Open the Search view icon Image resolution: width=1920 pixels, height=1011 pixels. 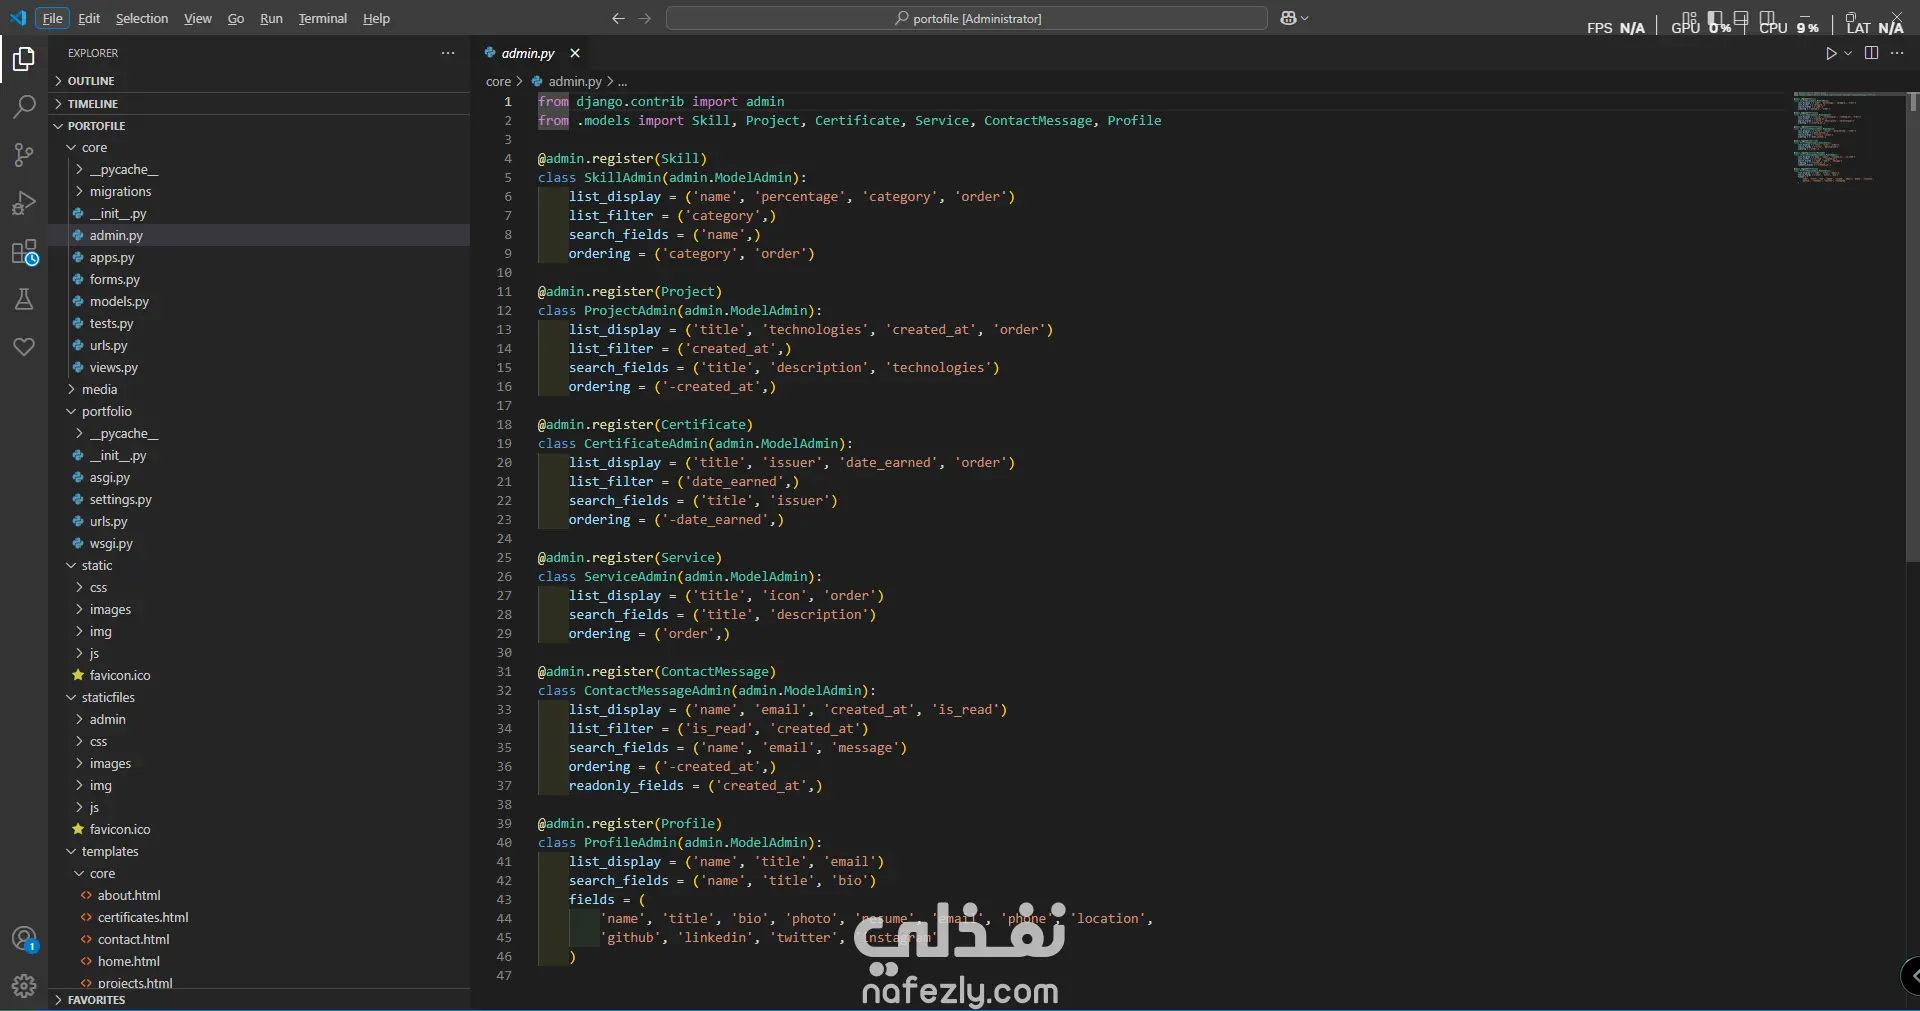tap(24, 107)
